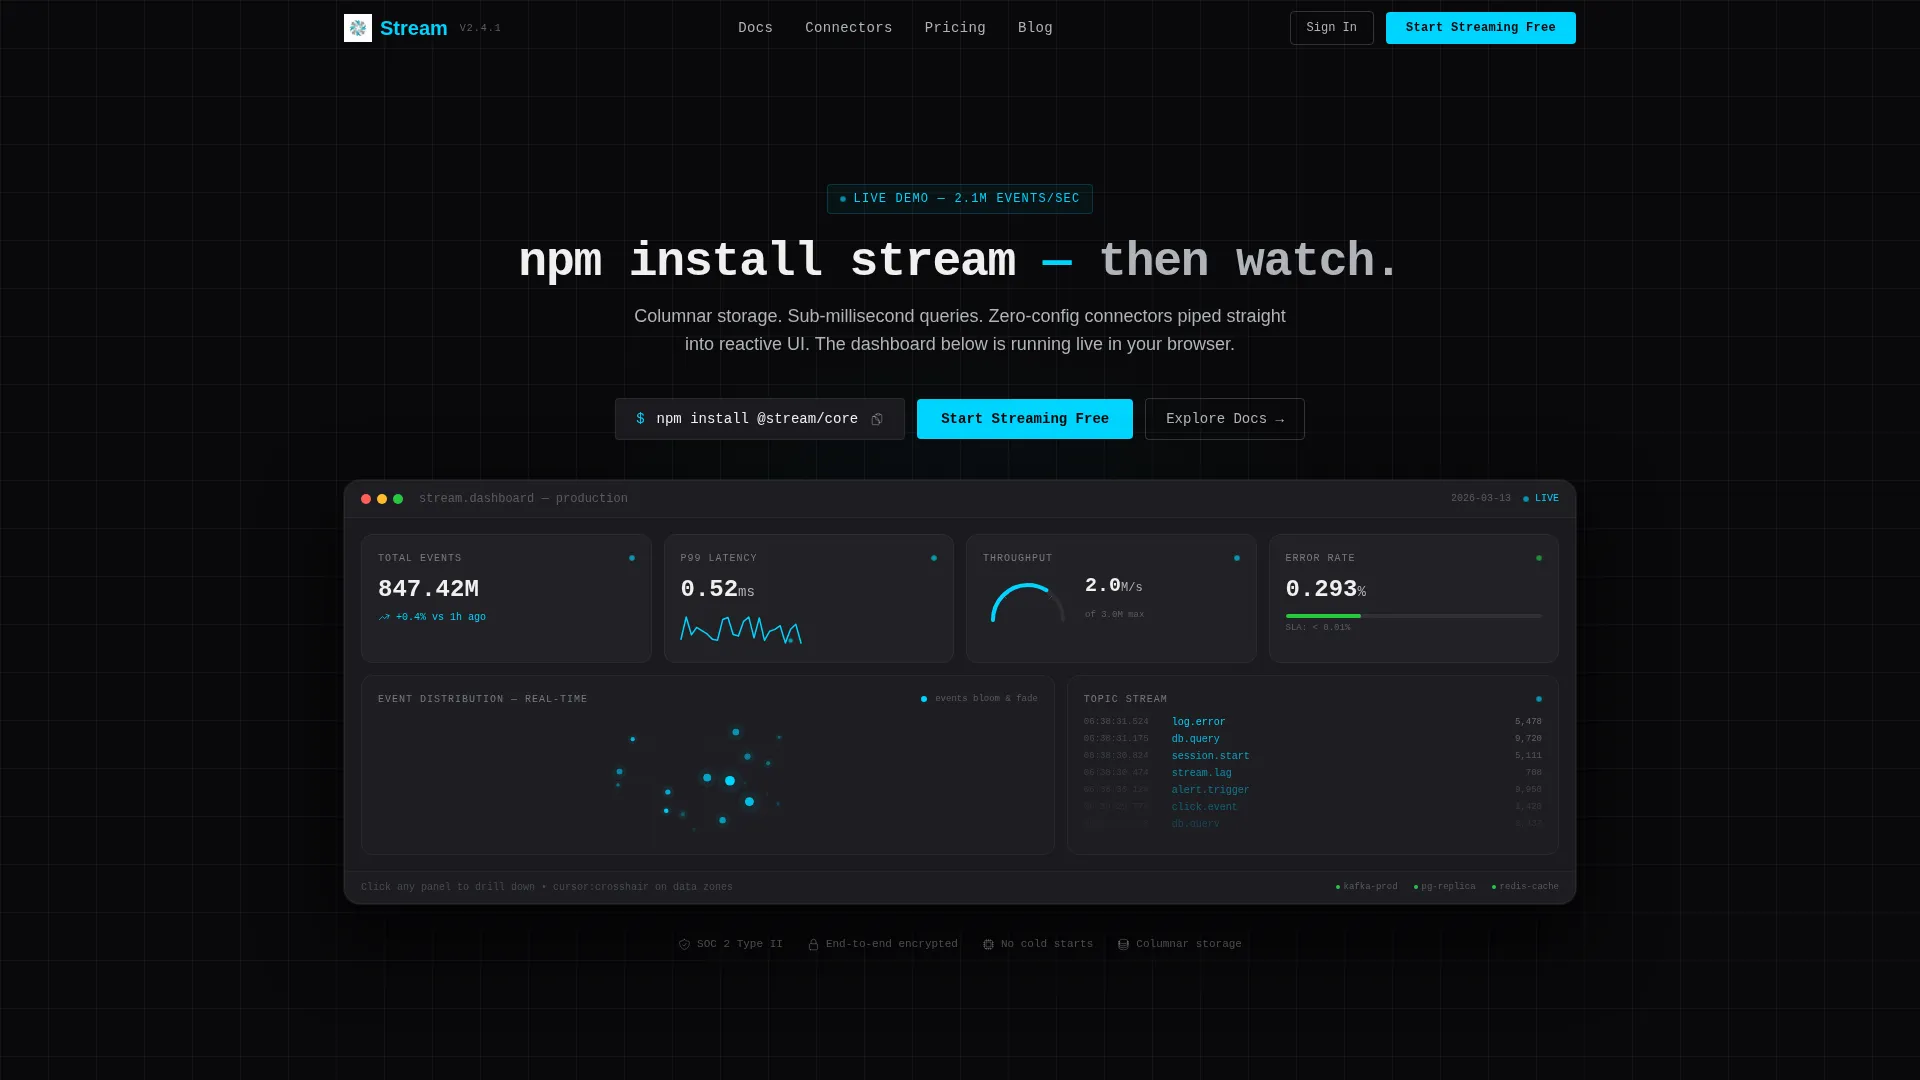This screenshot has height=1080, width=1920.
Task: Select the stream.lag topic row
Action: (x=1313, y=773)
